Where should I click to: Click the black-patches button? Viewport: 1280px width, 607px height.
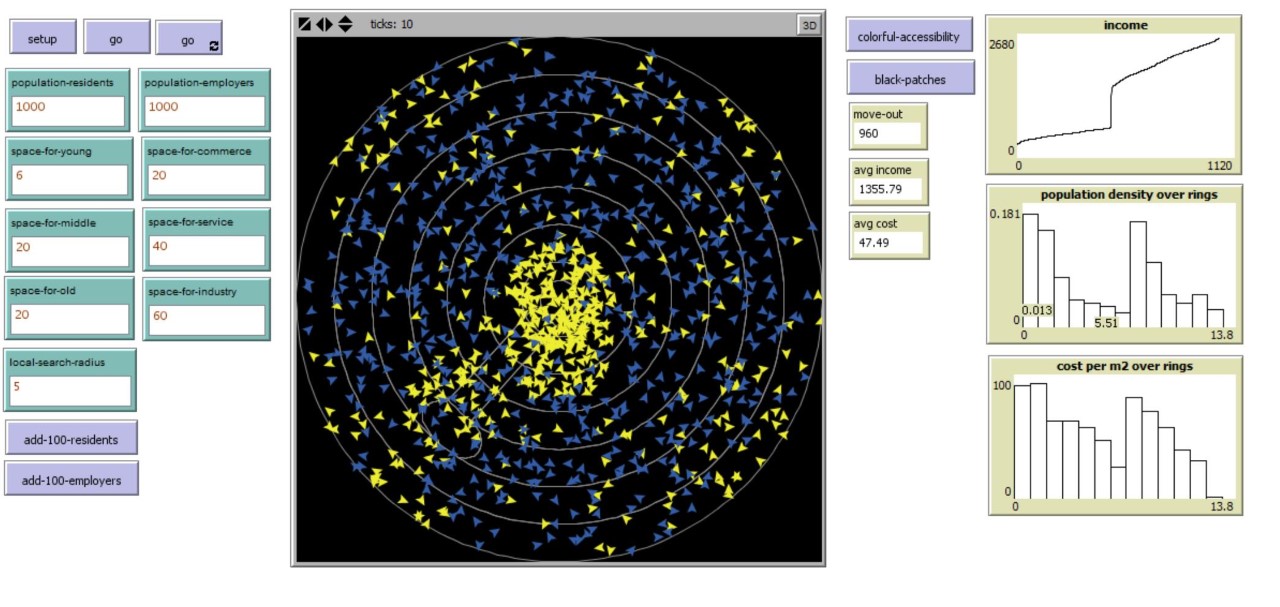pos(909,78)
